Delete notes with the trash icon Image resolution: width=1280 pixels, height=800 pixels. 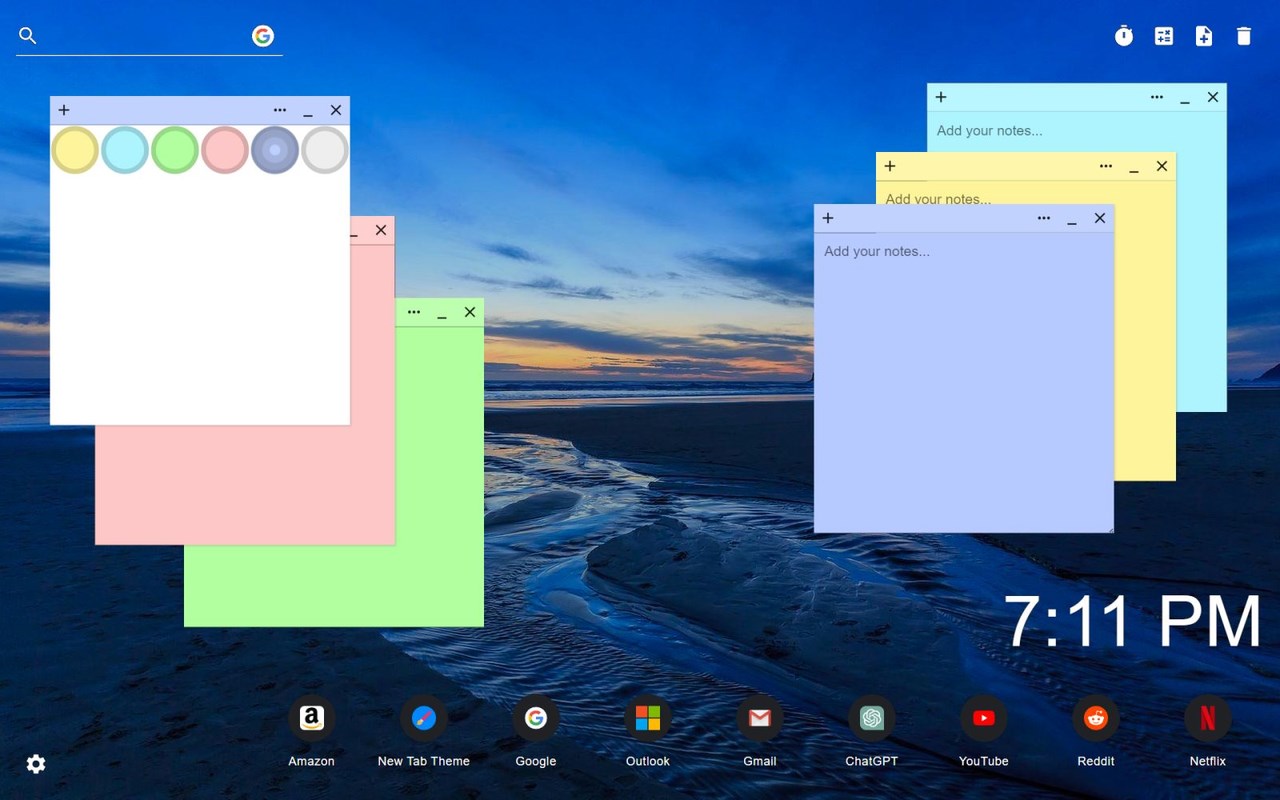pos(1244,36)
